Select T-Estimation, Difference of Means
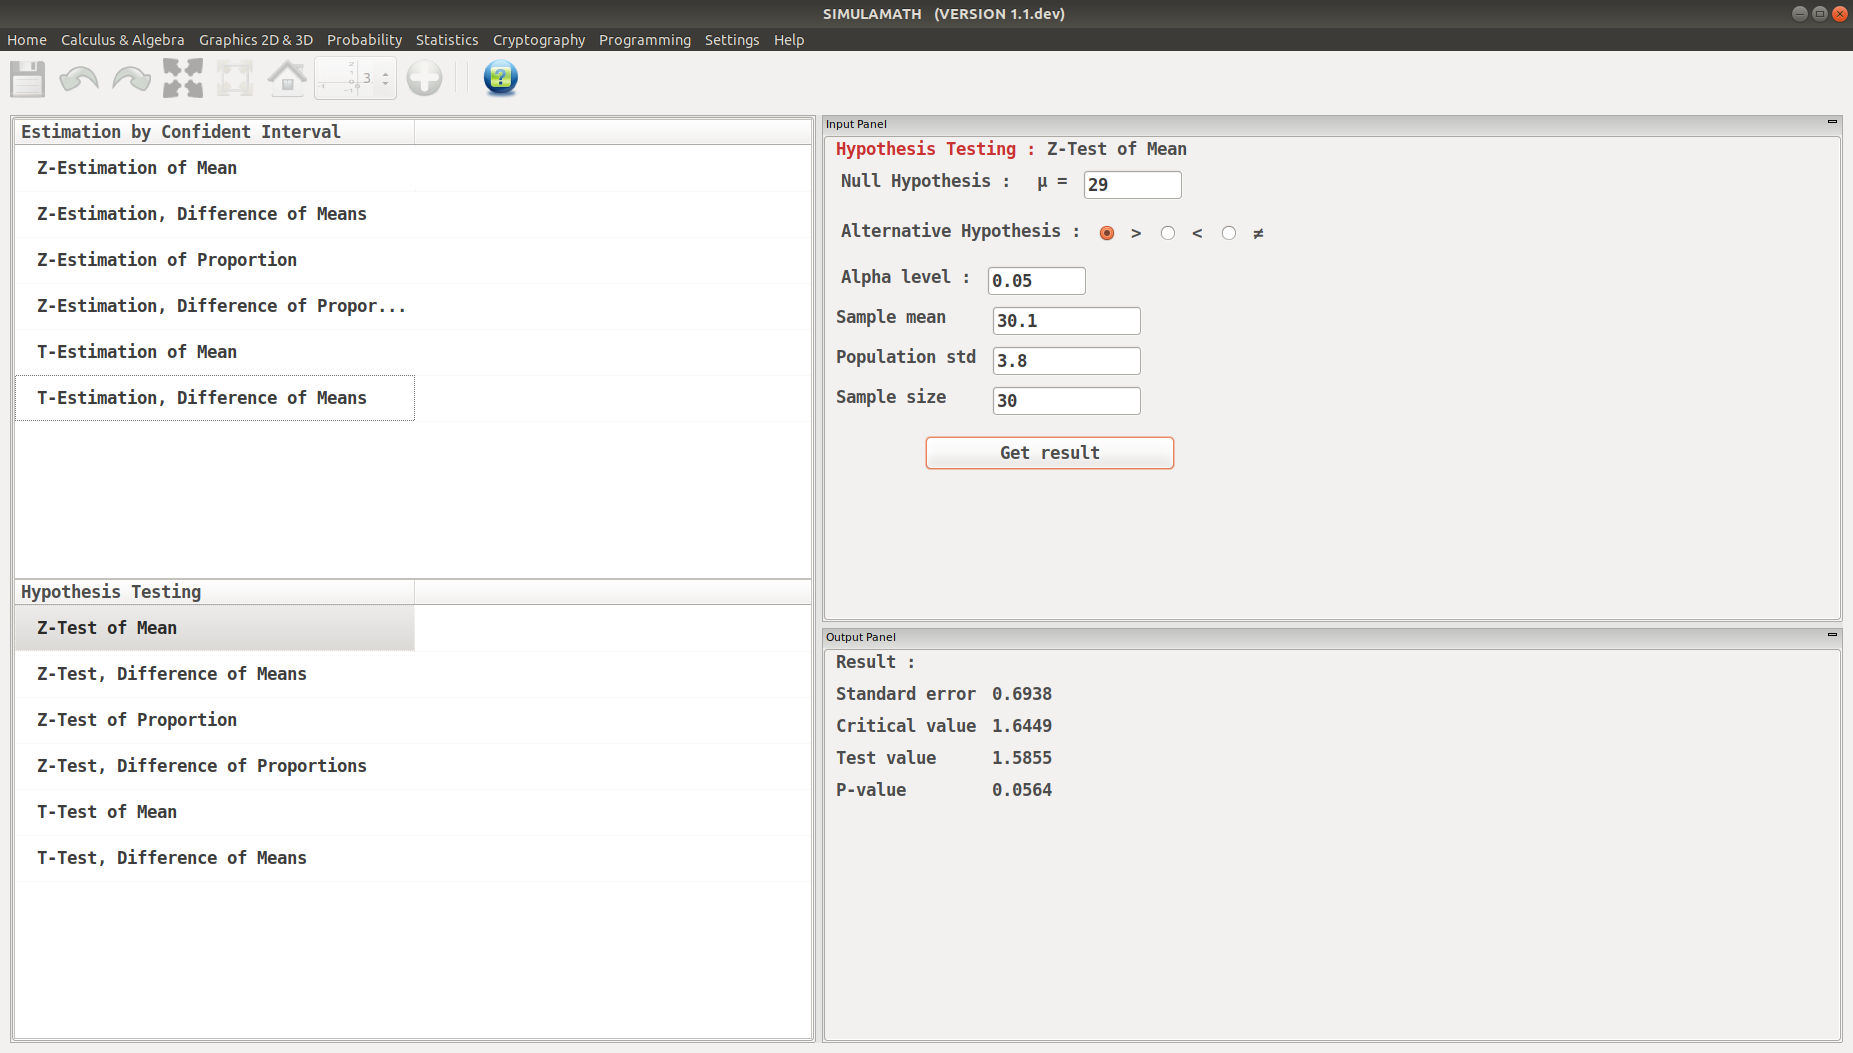The image size is (1853, 1053). 215,398
